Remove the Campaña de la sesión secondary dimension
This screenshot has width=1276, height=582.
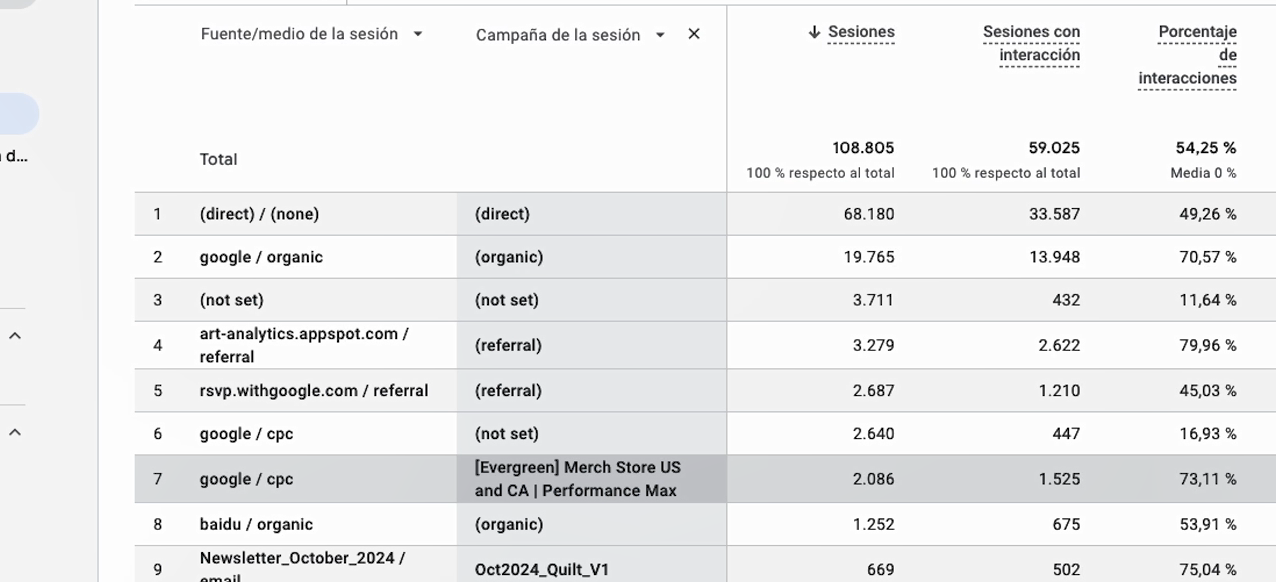[694, 34]
